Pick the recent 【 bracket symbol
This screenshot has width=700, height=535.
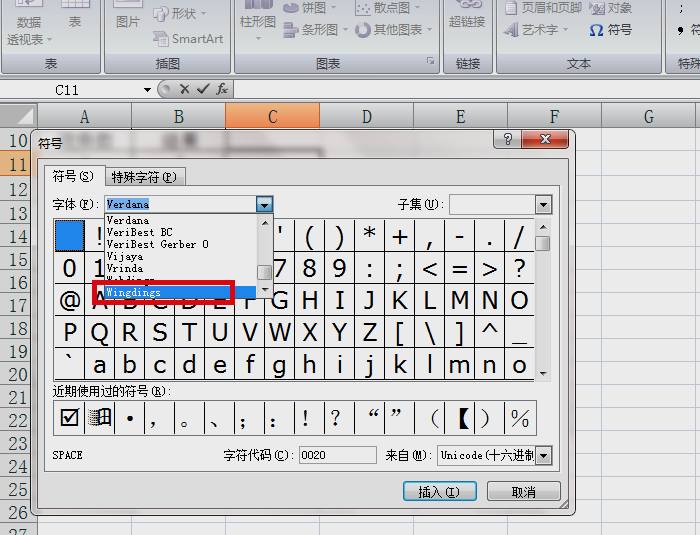tap(460, 418)
